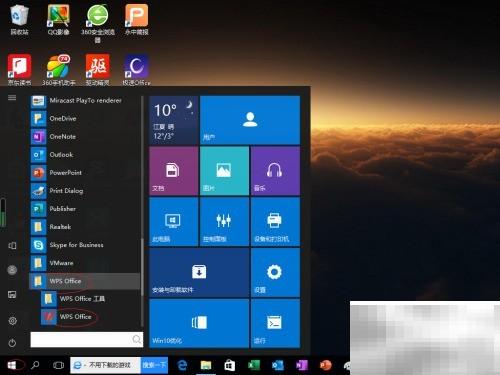Open the WPS Office 工具 subfolder
This screenshot has height=375, width=500.
(90, 299)
